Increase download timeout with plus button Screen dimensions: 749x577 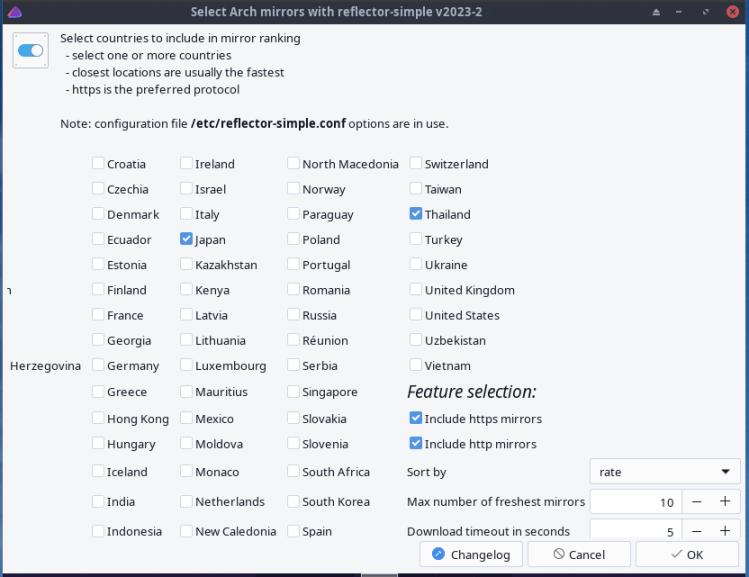(x=725, y=531)
